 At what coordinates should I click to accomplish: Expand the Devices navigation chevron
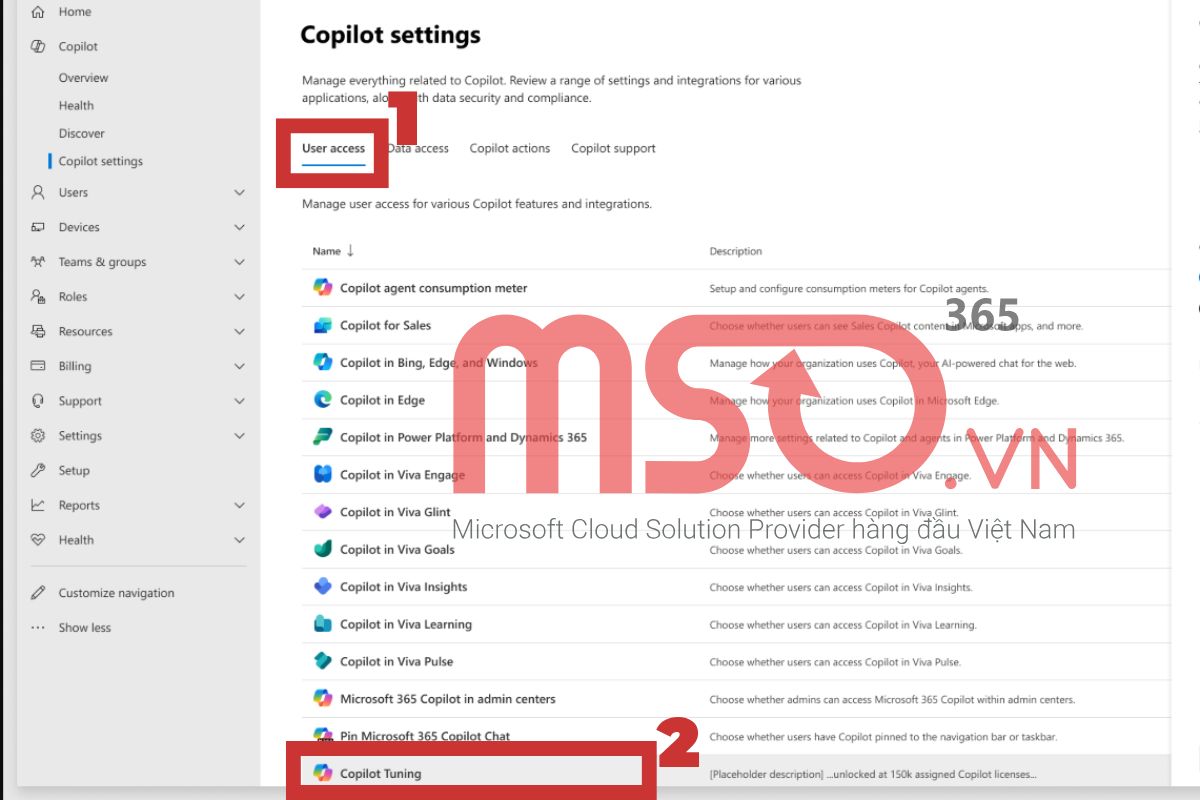coord(239,227)
